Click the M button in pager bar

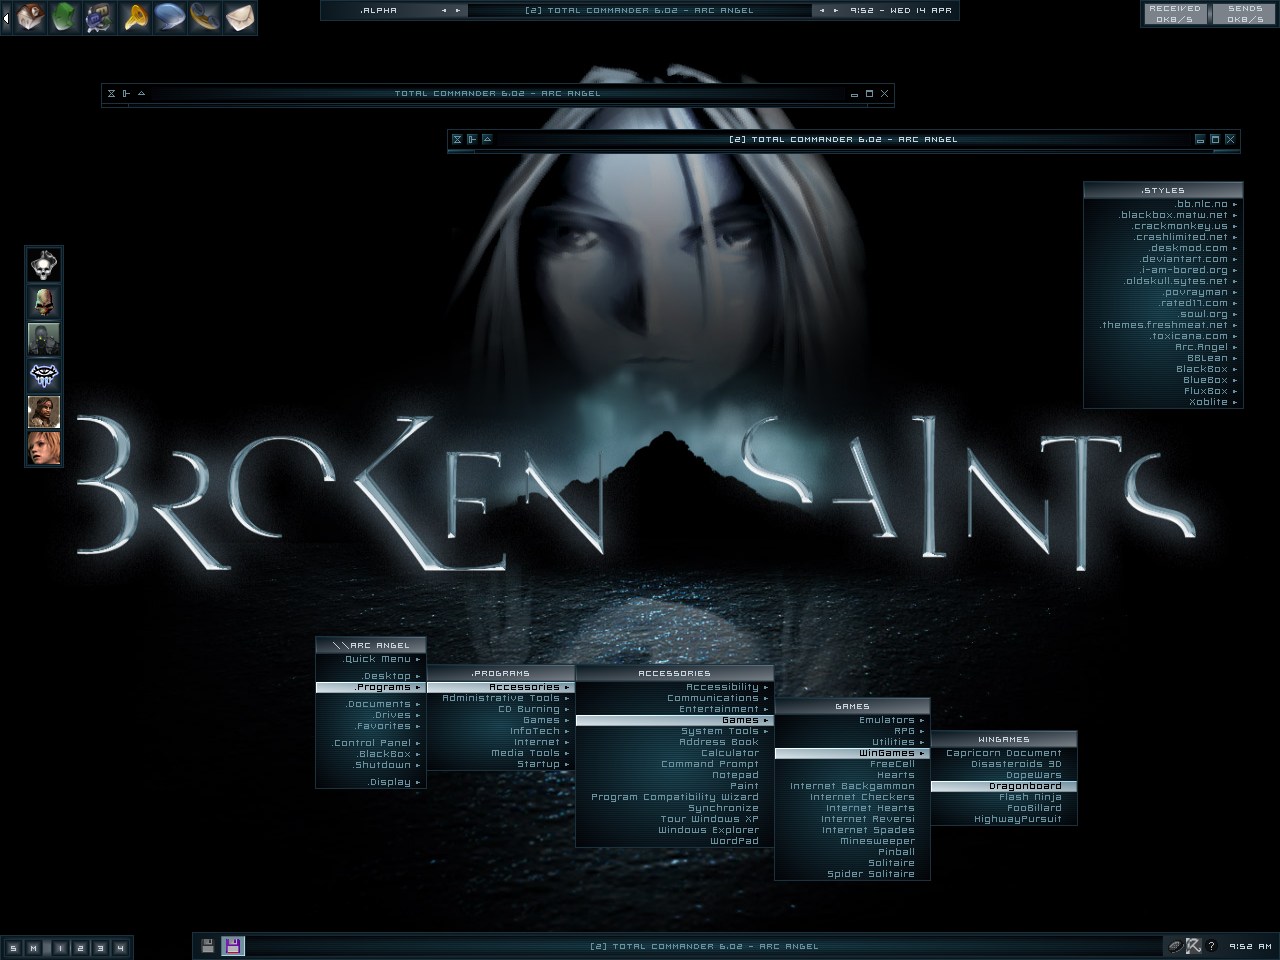click(x=33, y=948)
